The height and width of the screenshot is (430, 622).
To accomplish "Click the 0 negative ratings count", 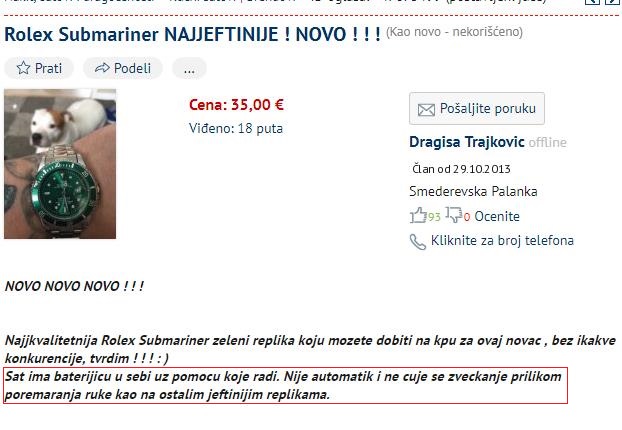I will pyautogui.click(x=467, y=217).
